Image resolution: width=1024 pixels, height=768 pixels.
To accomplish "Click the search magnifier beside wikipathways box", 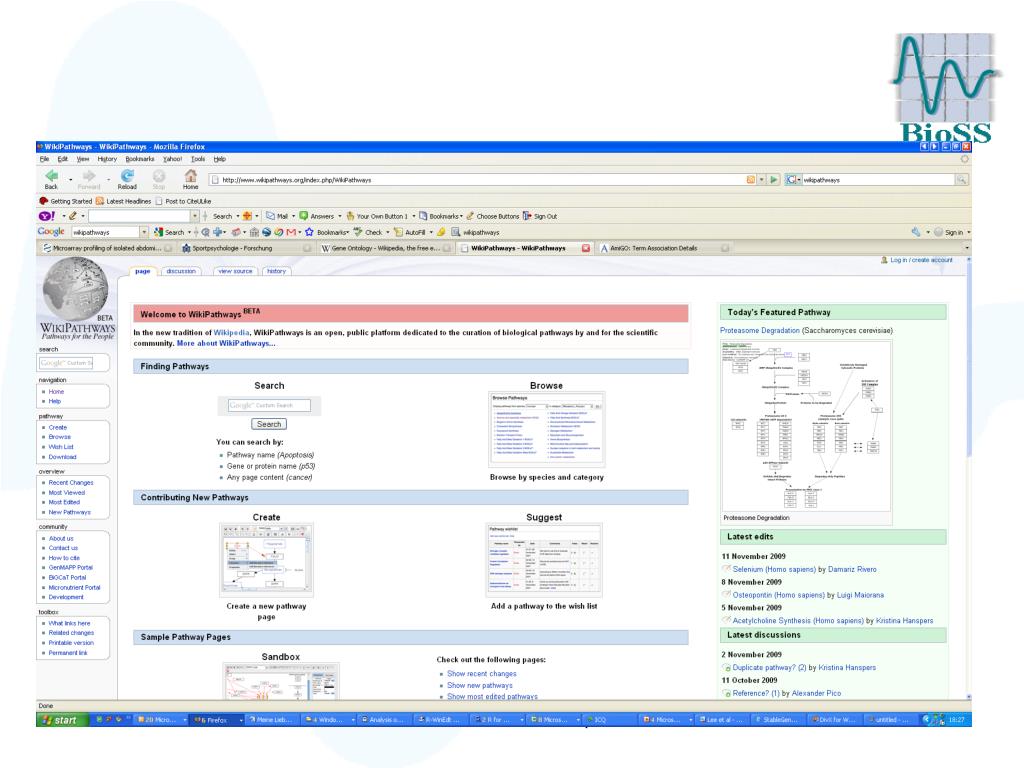I will pyautogui.click(x=961, y=180).
